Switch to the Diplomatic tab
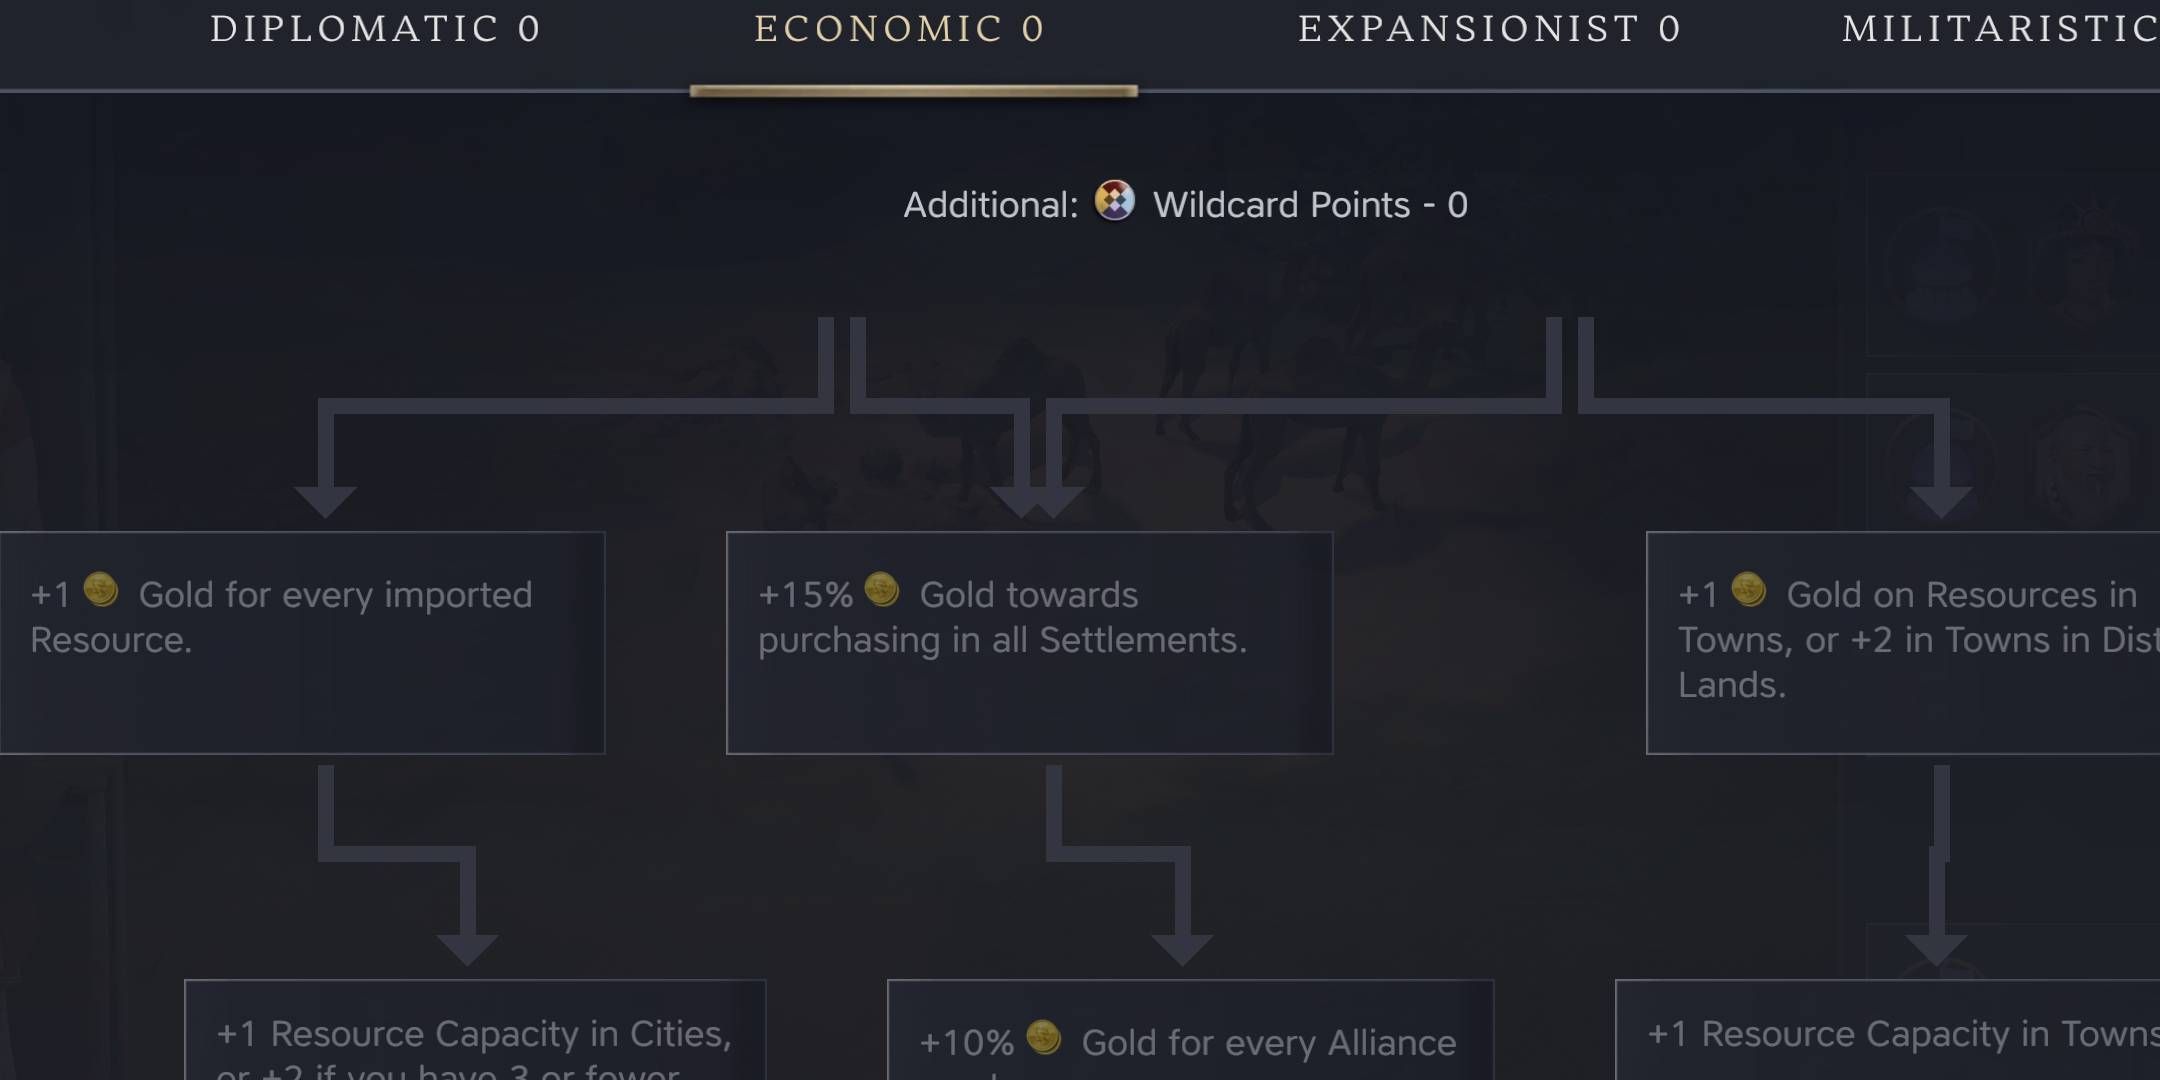Screen dimensions: 2160x1080 click(x=375, y=29)
